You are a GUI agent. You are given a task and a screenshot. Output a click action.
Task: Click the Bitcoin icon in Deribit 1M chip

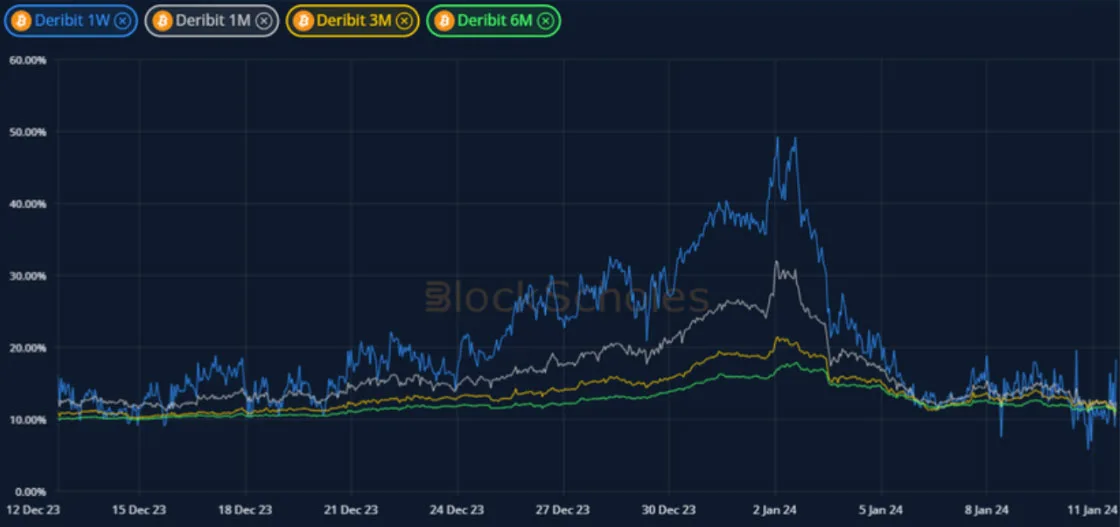(x=161, y=21)
